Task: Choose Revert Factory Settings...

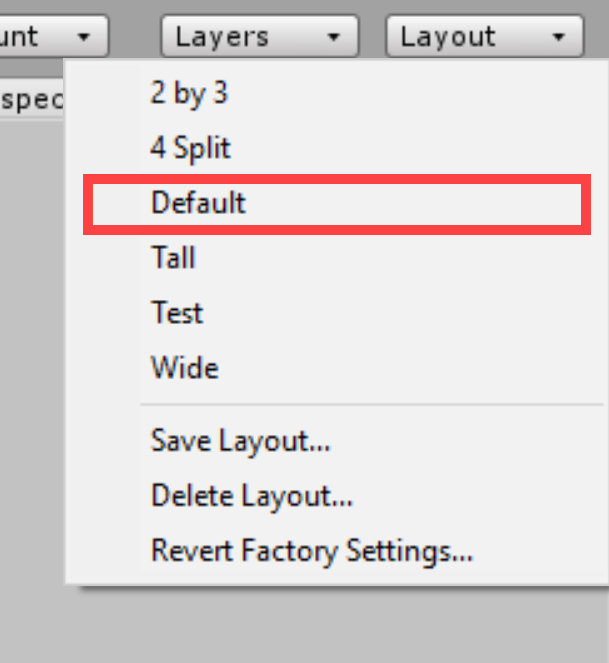Action: pyautogui.click(x=312, y=550)
